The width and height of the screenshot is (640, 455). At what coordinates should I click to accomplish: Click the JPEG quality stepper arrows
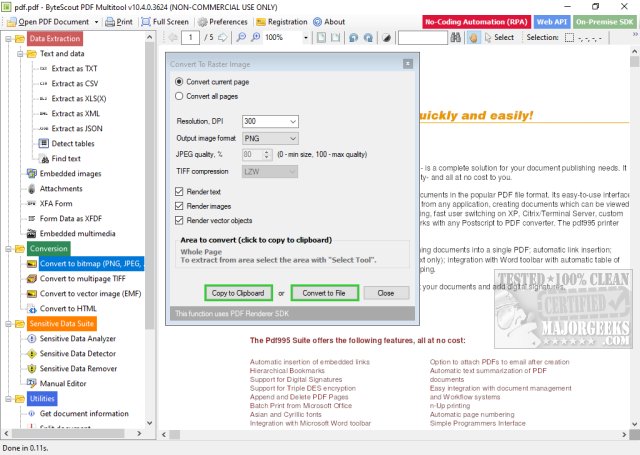coord(267,155)
